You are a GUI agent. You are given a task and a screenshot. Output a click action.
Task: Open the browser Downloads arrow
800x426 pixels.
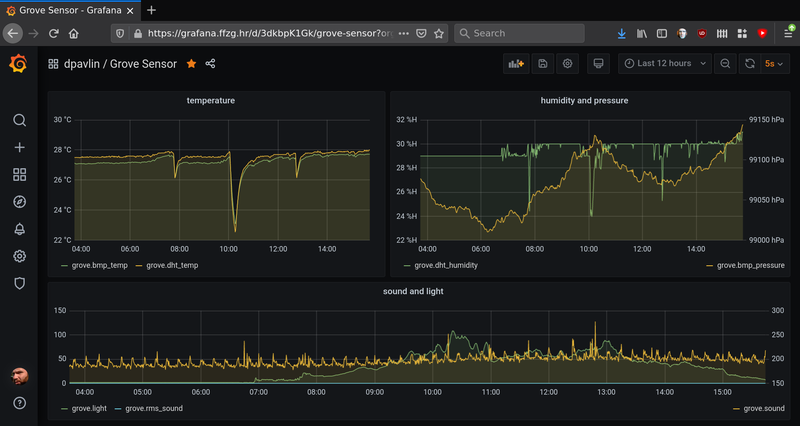tap(621, 33)
